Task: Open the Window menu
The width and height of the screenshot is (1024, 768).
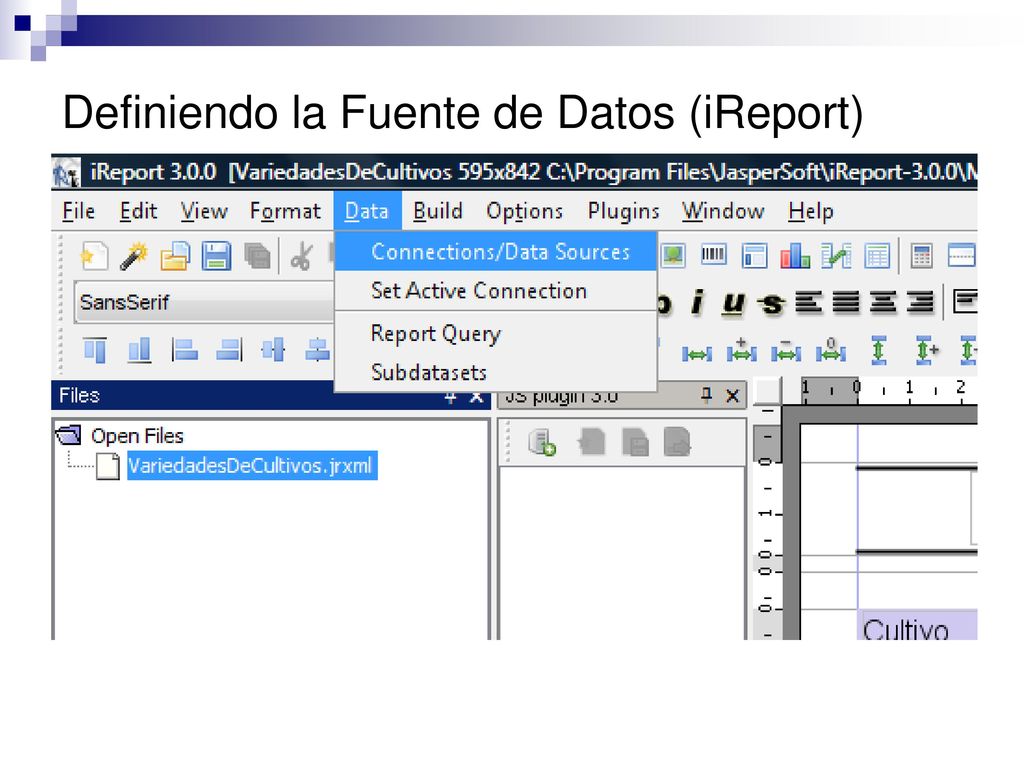Action: pos(723,211)
